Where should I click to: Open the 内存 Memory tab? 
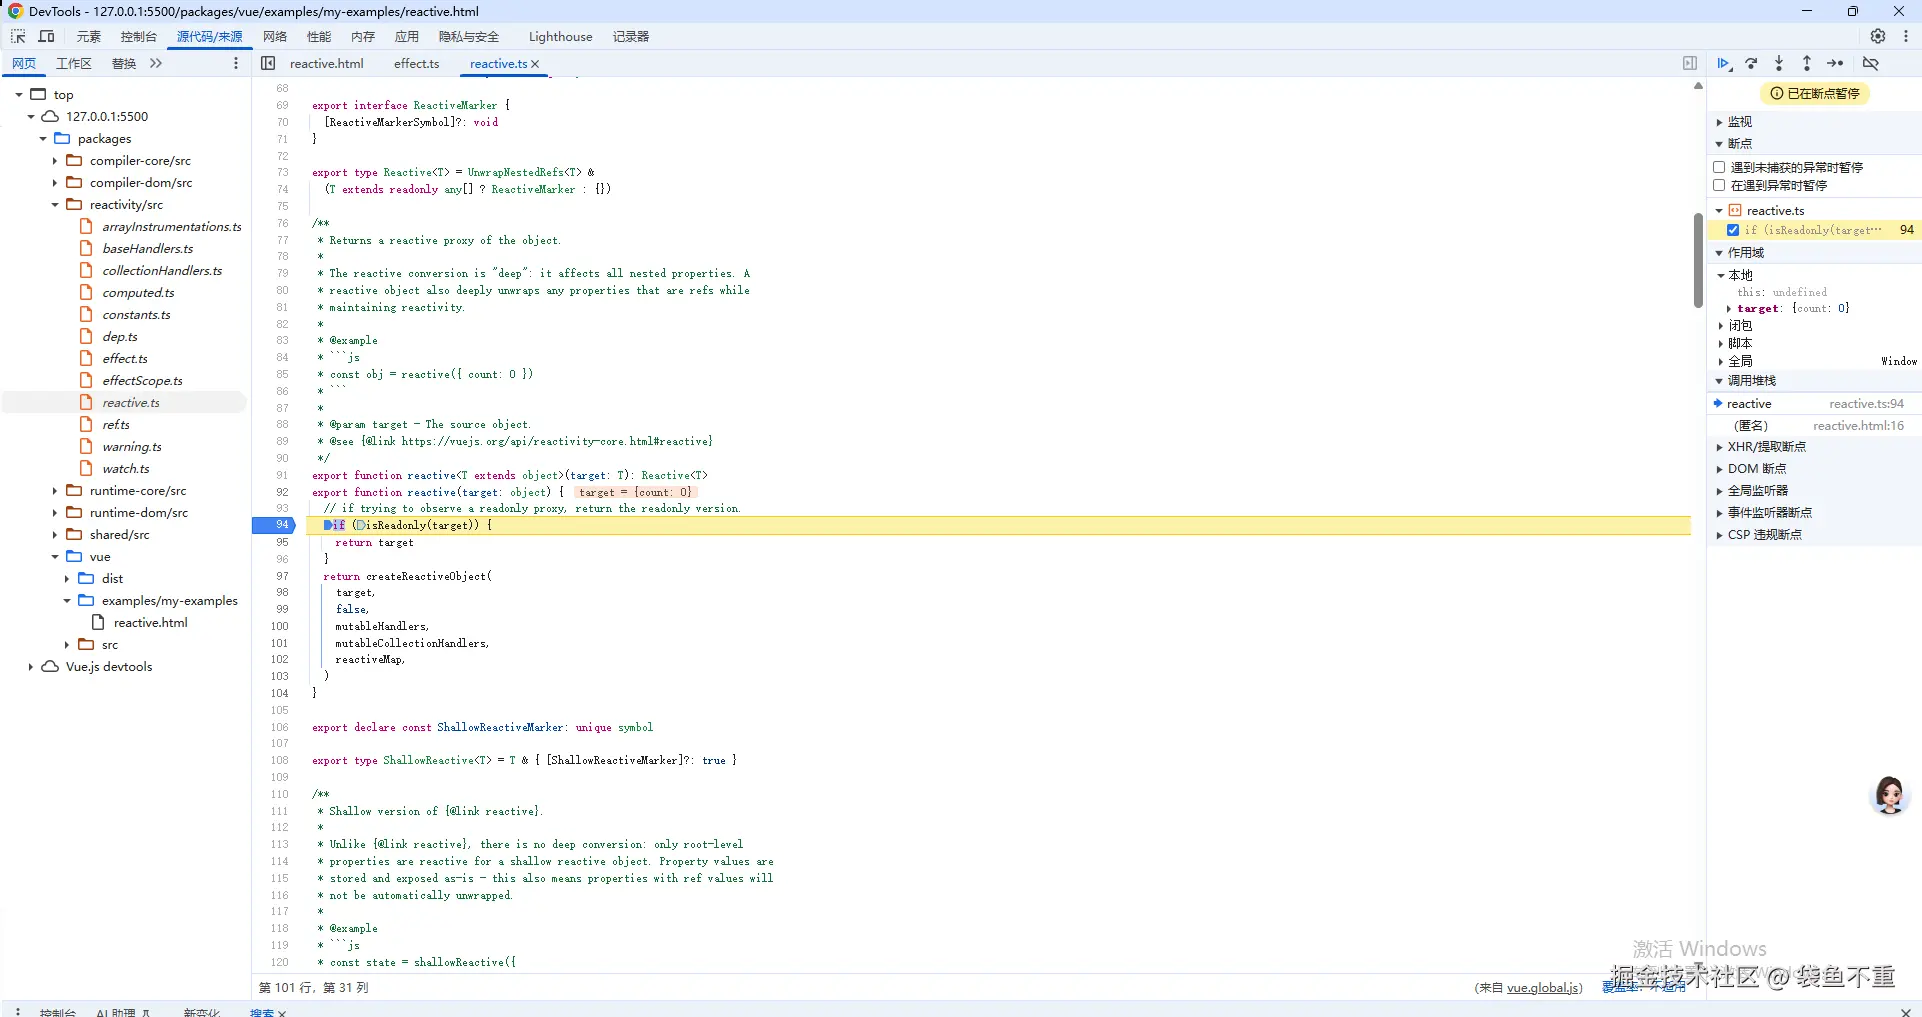point(363,37)
